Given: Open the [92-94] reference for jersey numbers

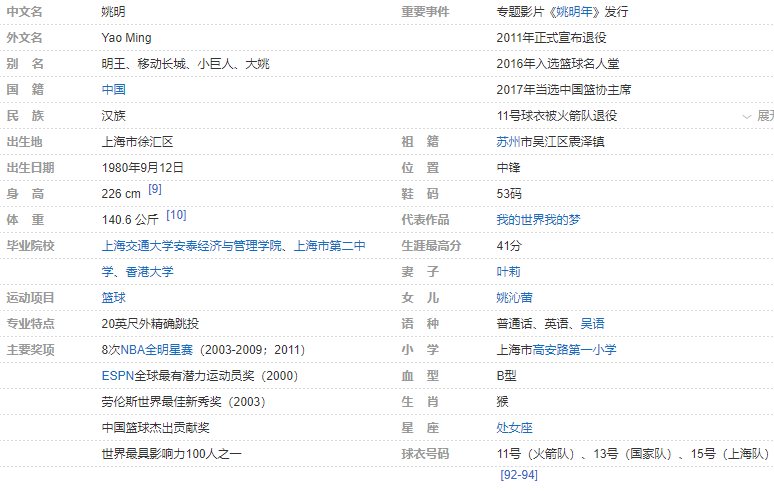Looking at the screenshot, I should [518, 475].
